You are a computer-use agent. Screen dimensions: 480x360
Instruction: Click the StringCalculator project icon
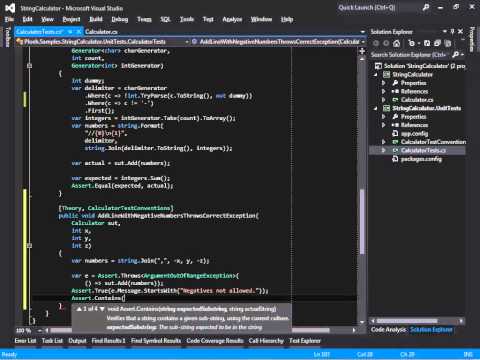387,74
